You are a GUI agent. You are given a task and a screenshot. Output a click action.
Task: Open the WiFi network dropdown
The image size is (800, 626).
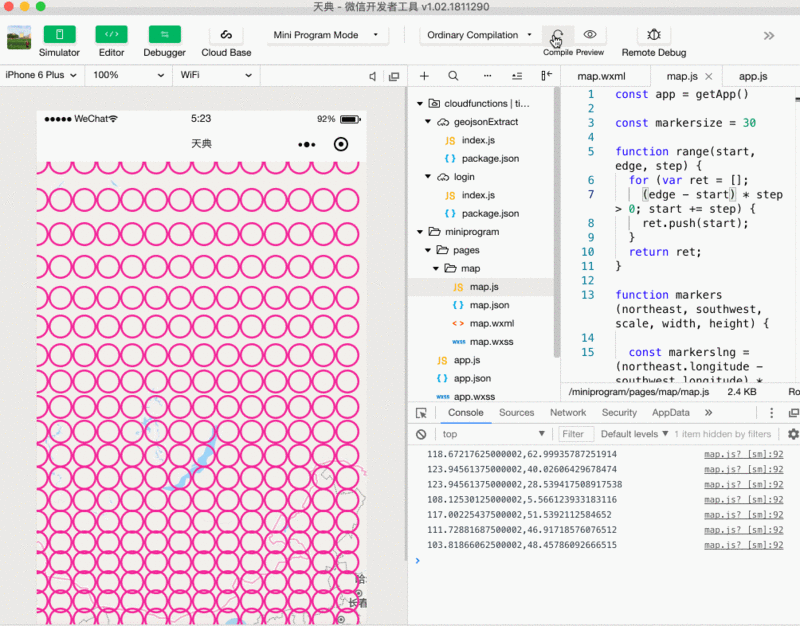216,75
